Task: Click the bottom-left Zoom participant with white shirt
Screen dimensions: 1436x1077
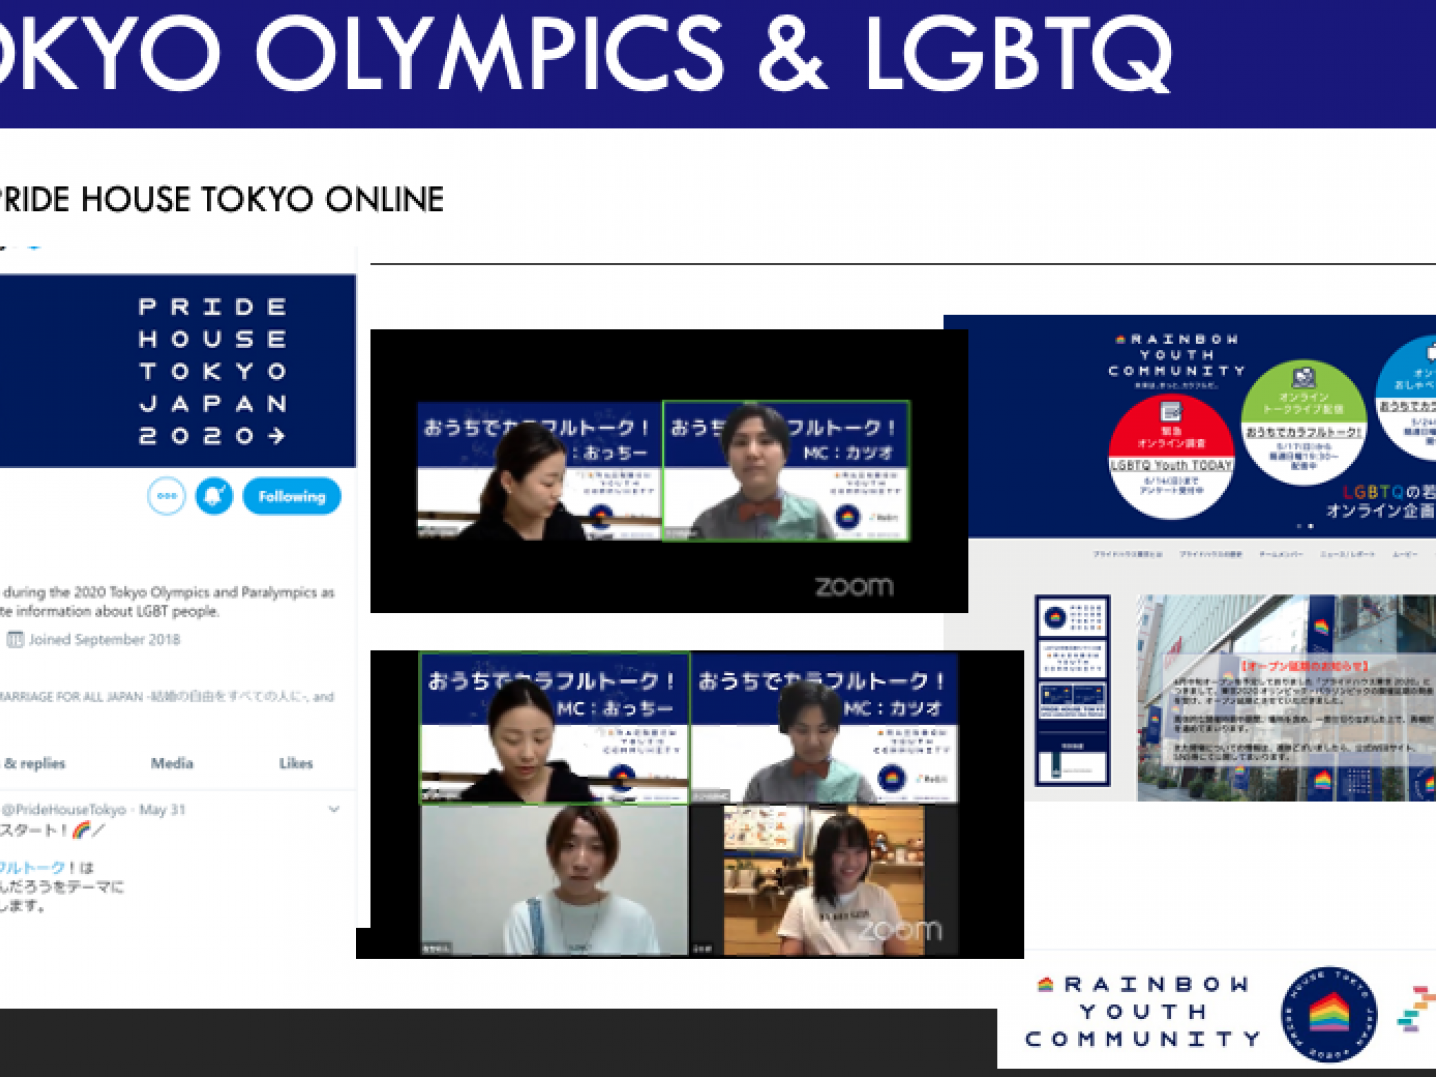Action: point(555,880)
